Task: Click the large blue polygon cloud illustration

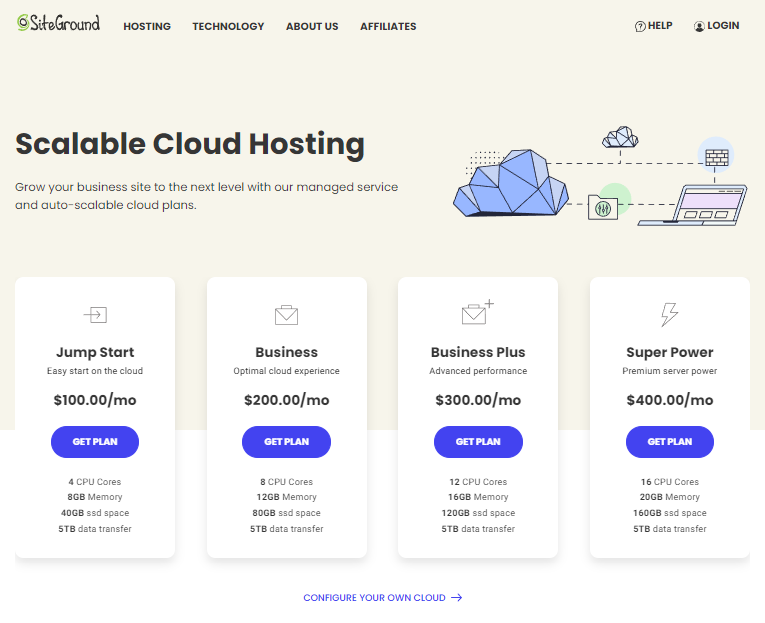Action: [511, 183]
